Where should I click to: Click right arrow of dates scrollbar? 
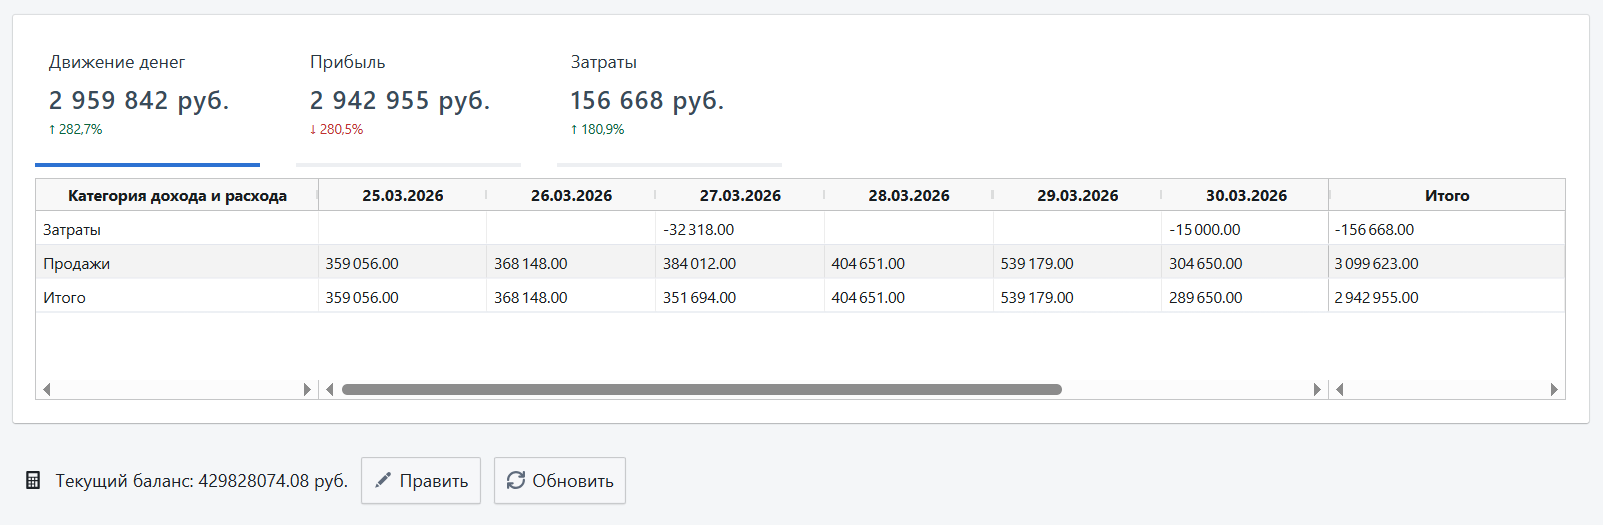pos(1317,389)
